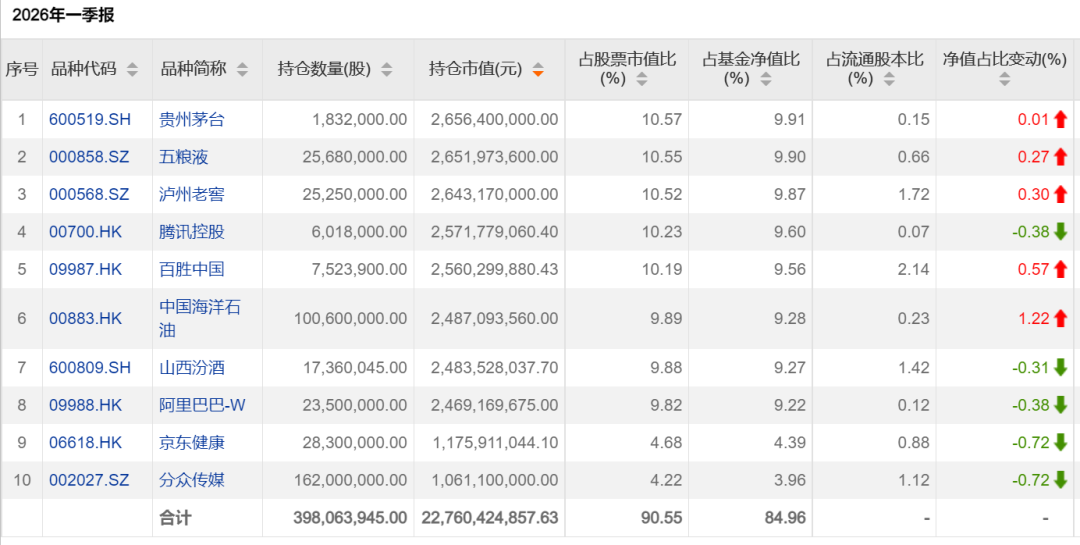Click stock code 600809.SH
Image resolution: width=1080 pixels, height=545 pixels.
90,368
